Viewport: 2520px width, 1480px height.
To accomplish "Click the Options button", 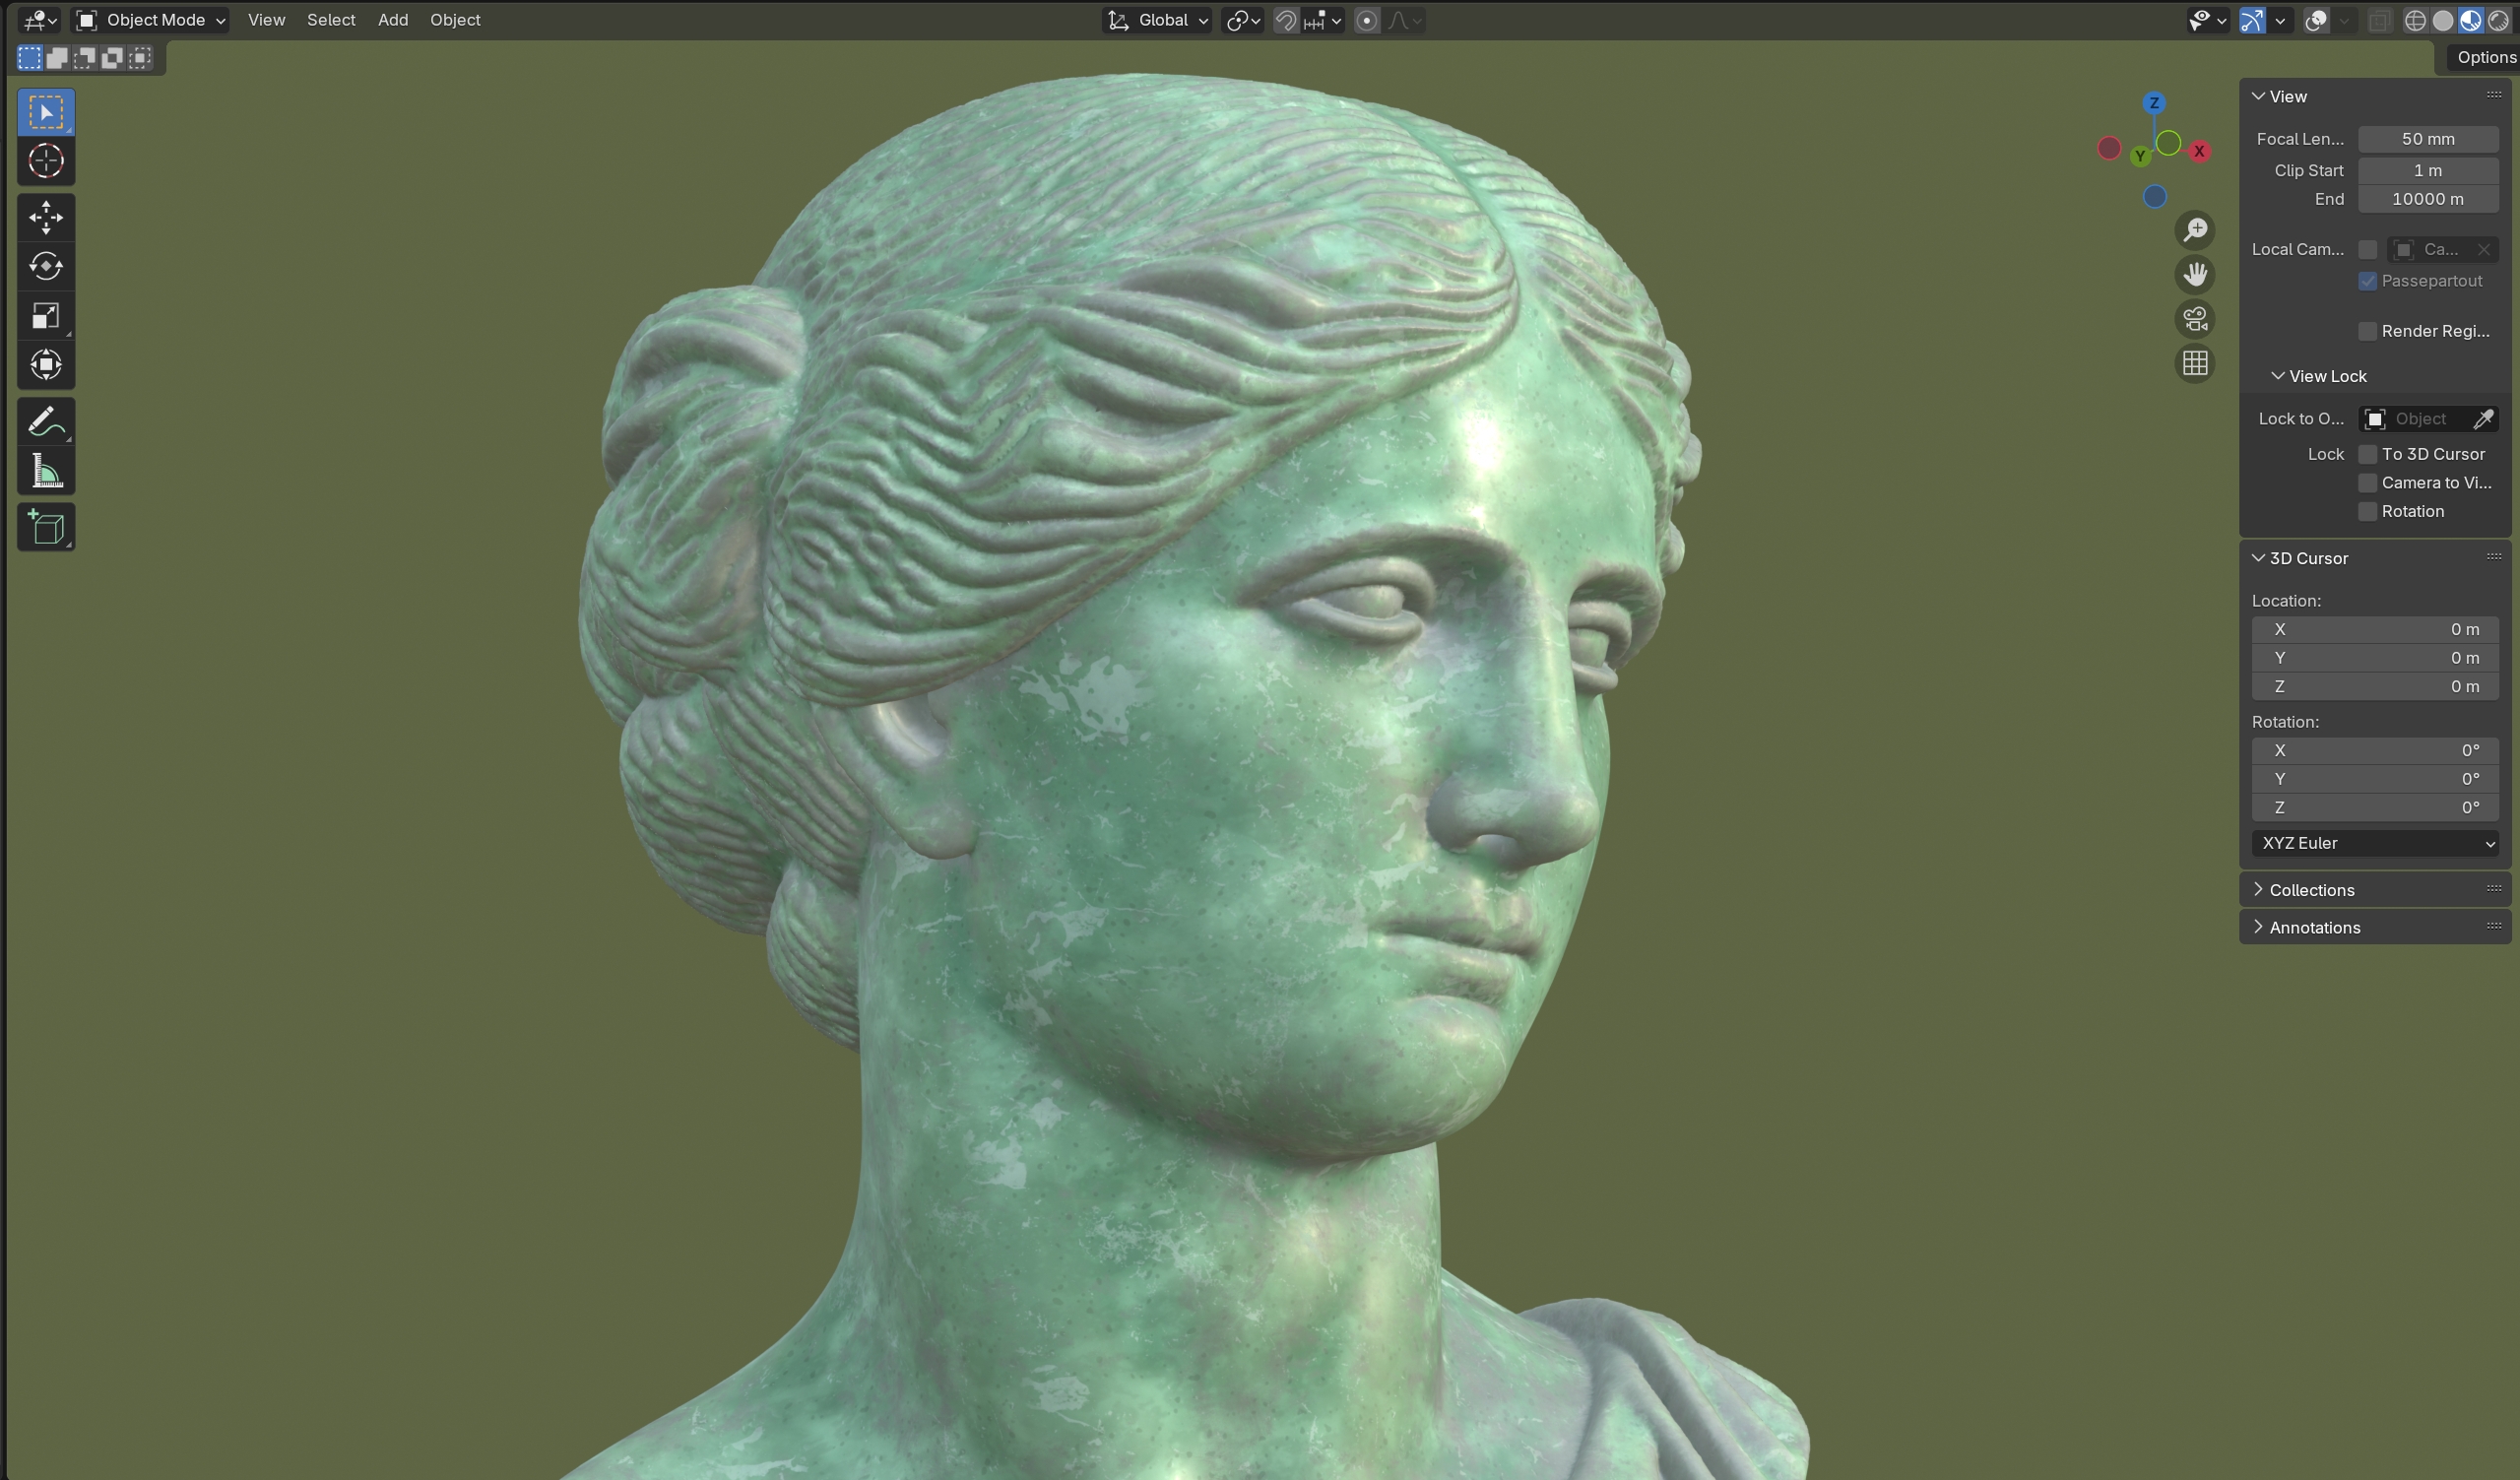I will [2484, 57].
